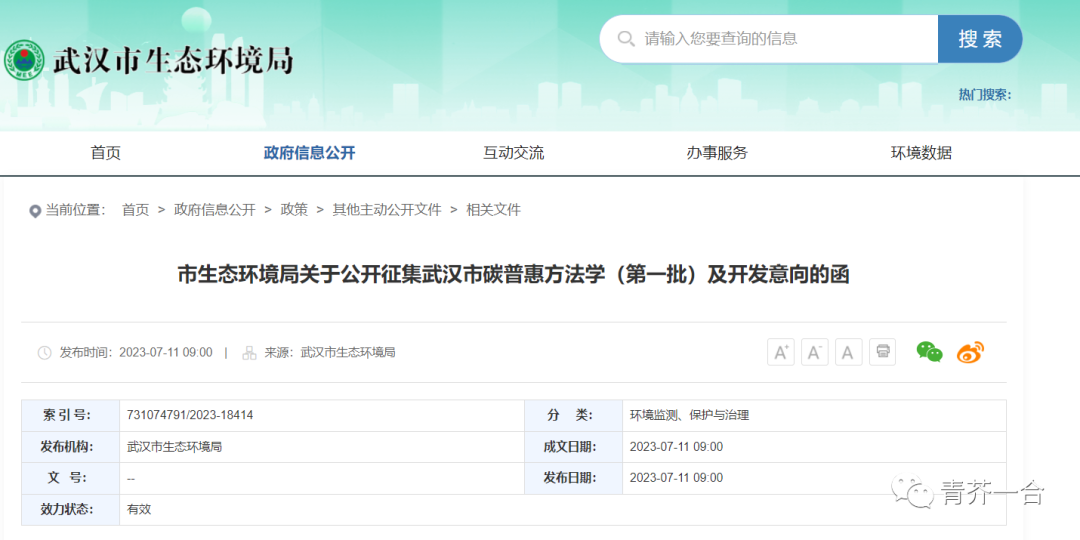Click the location pin icon before 当前位置

[x=35, y=211]
